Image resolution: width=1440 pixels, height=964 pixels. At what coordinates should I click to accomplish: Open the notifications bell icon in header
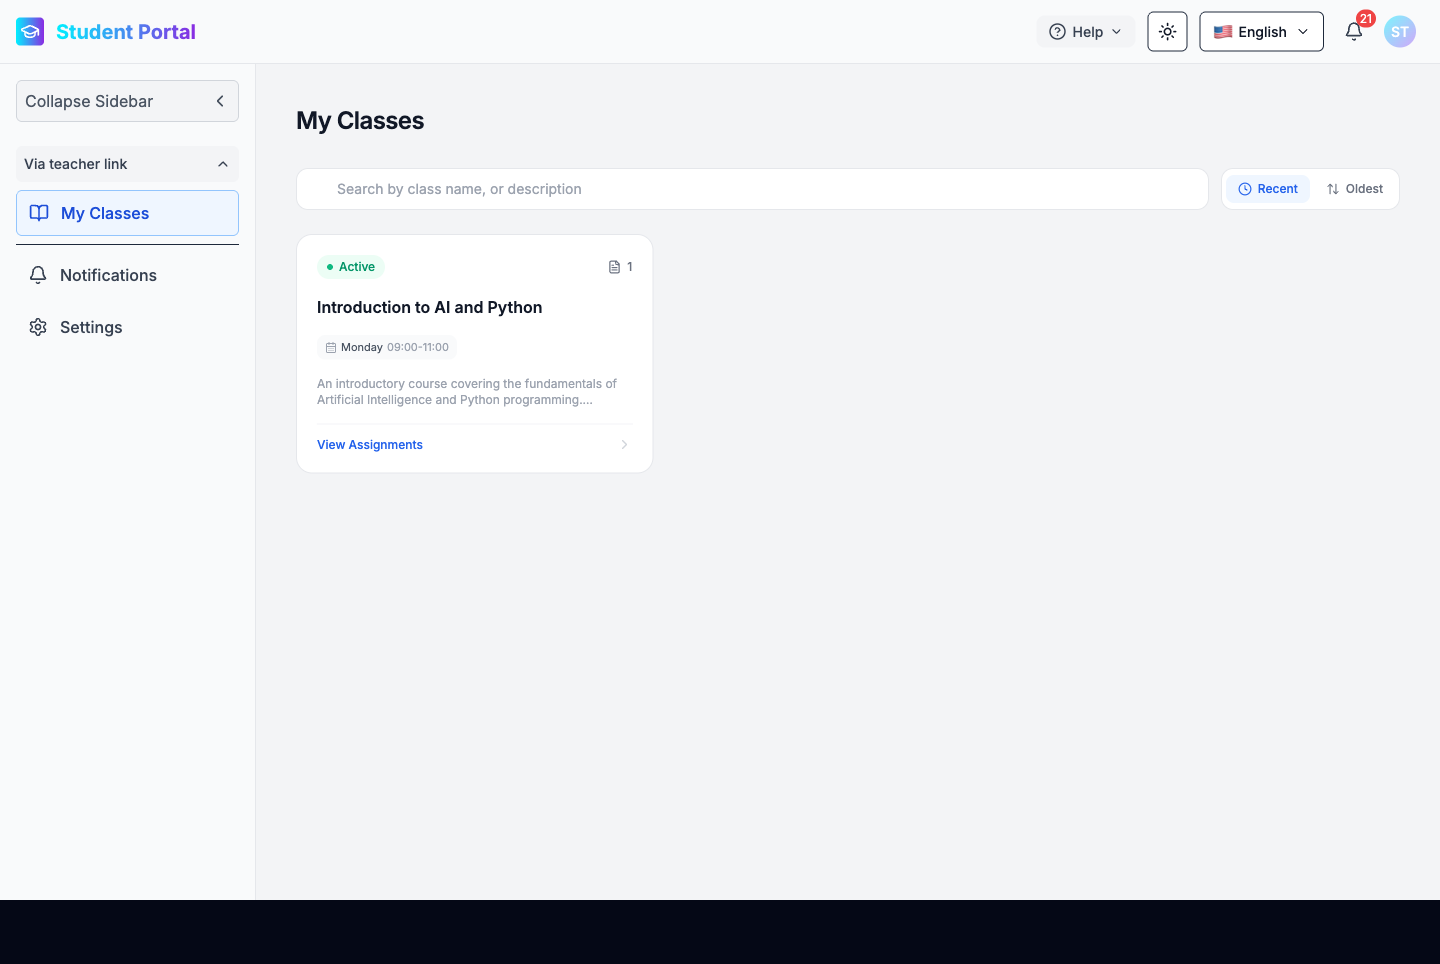[x=1354, y=32]
